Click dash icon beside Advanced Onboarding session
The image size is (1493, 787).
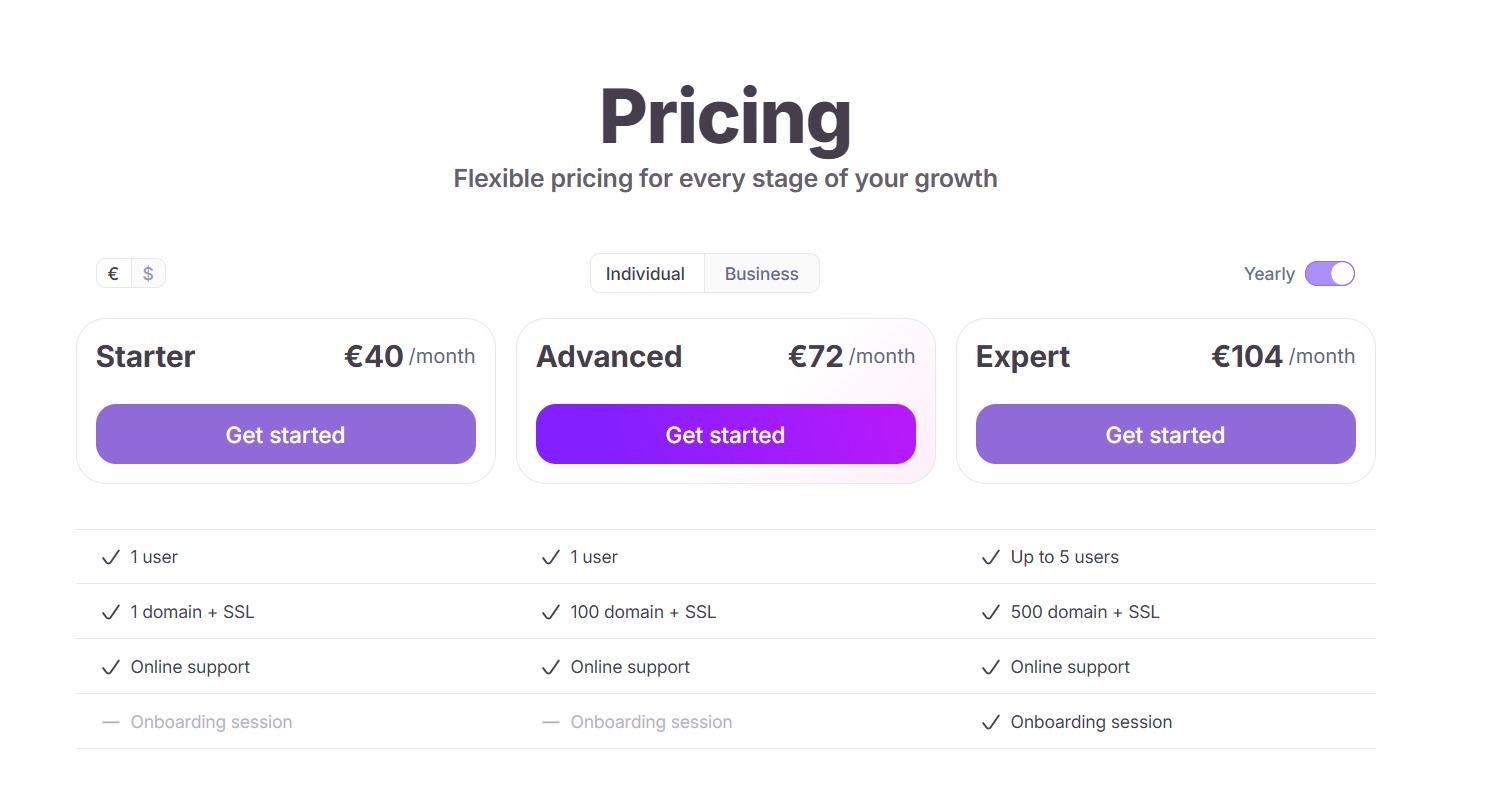click(x=550, y=722)
